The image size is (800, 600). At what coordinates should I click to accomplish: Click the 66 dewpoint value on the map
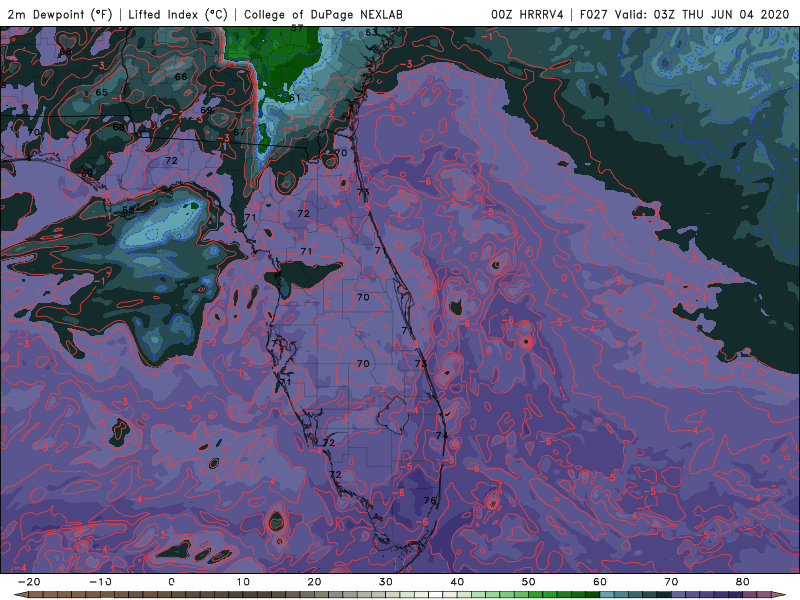pos(181,77)
